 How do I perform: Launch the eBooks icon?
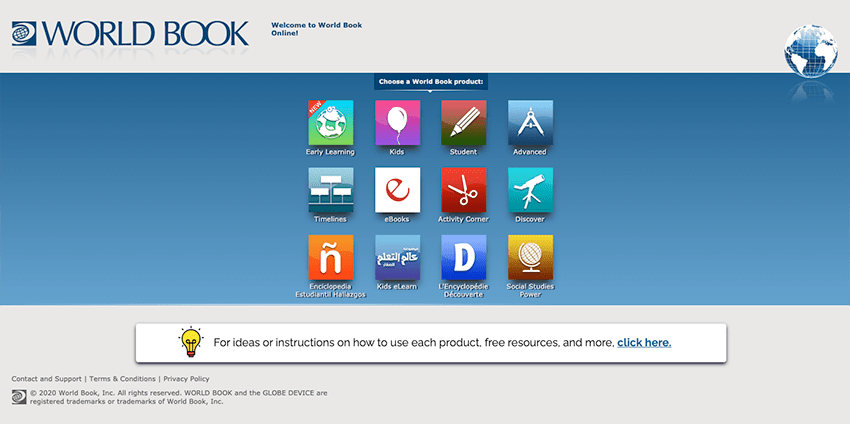coord(397,190)
